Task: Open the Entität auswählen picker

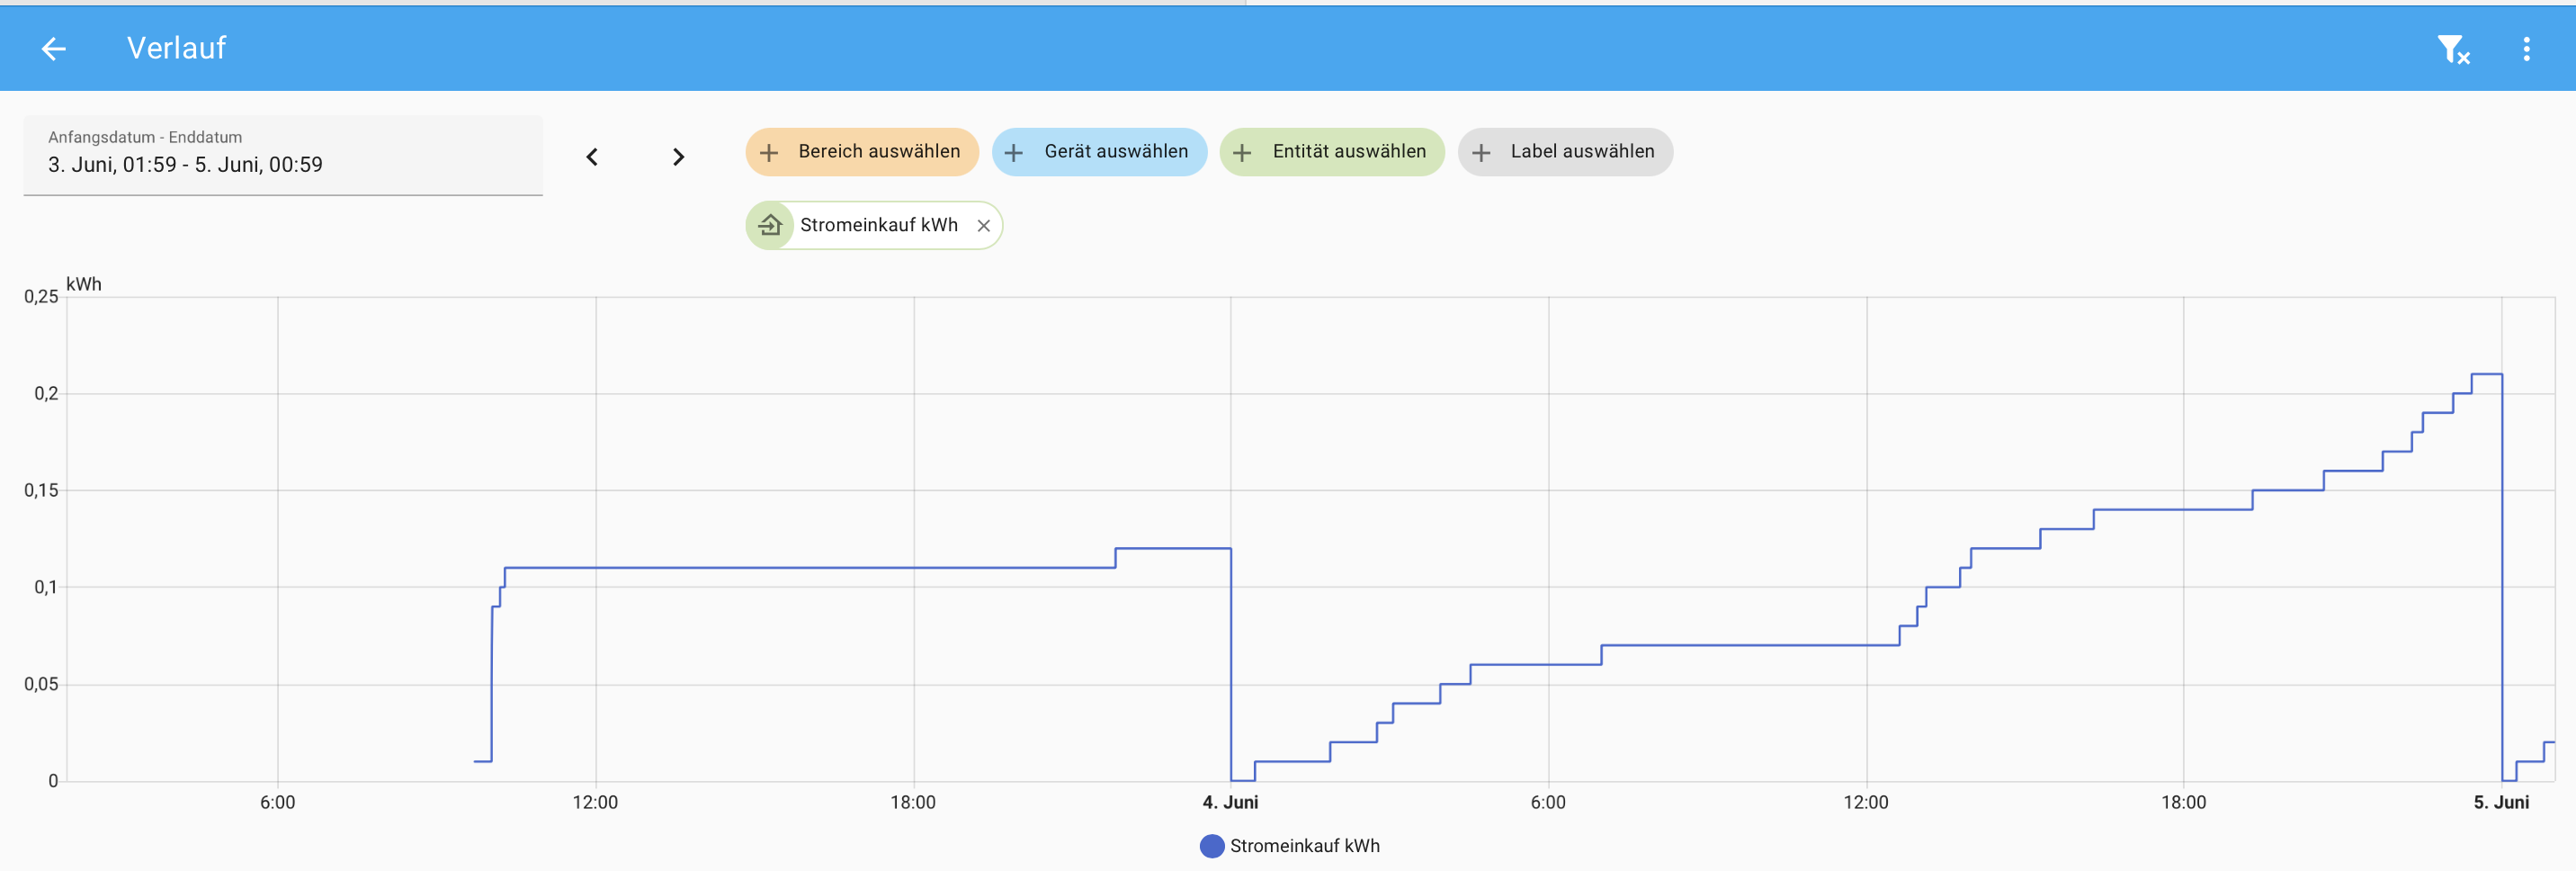Action: [x=1331, y=152]
